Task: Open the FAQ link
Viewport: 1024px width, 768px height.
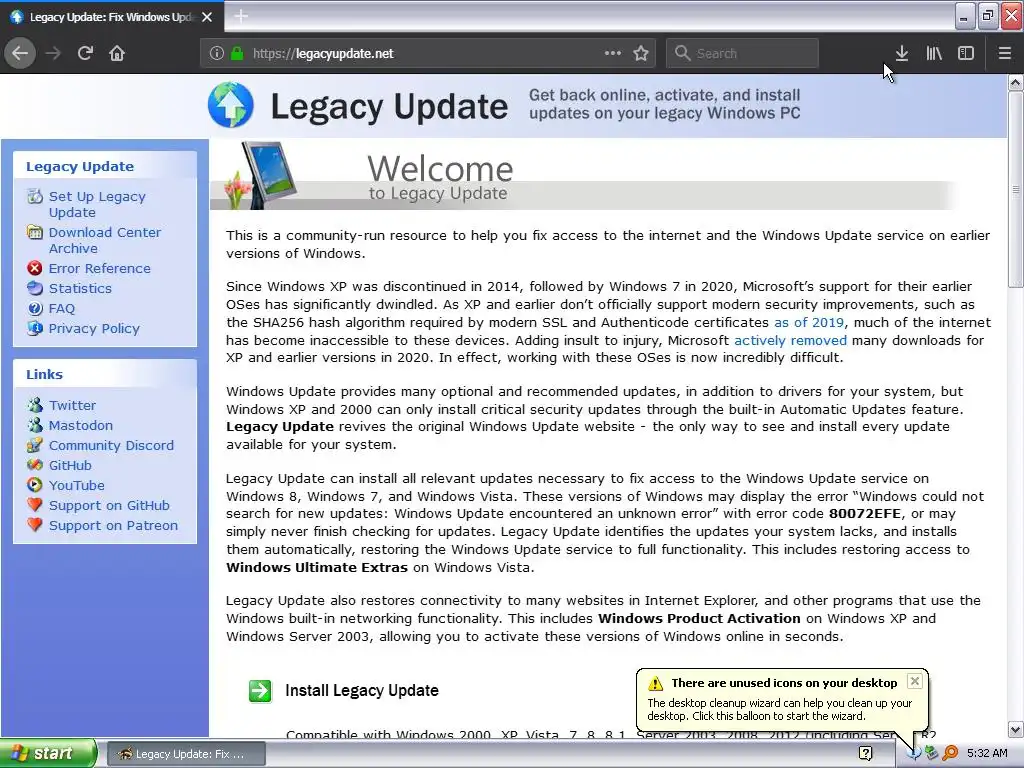Action: [x=61, y=309]
